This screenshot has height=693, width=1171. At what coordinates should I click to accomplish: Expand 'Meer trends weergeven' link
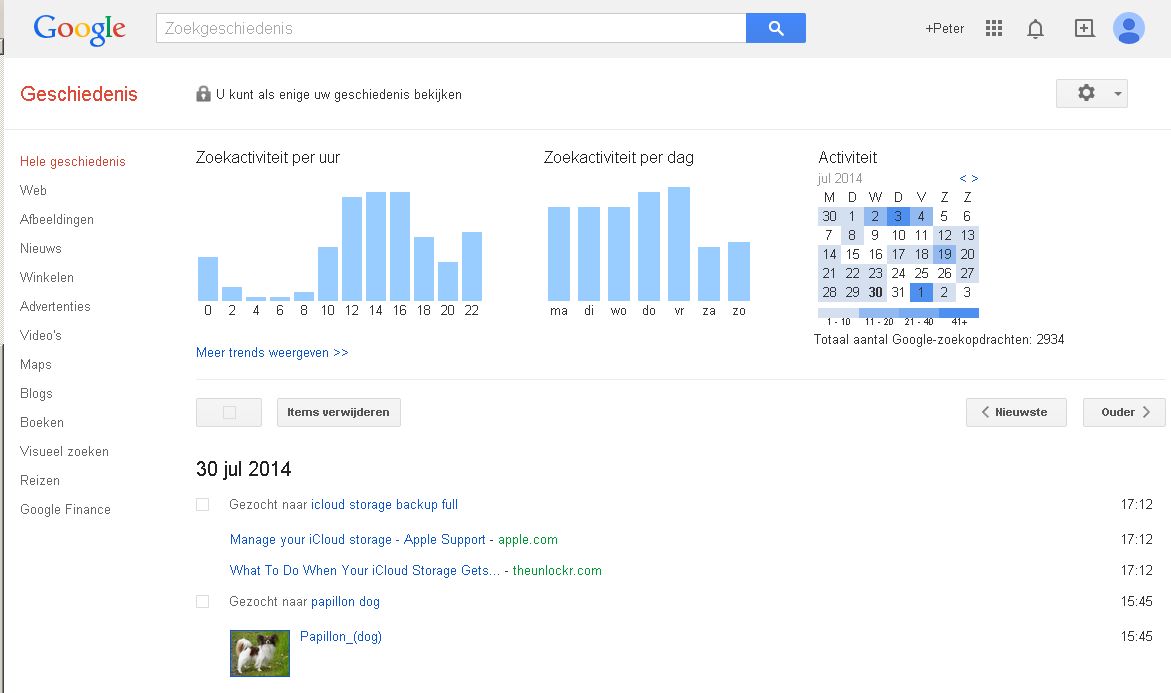(x=272, y=353)
